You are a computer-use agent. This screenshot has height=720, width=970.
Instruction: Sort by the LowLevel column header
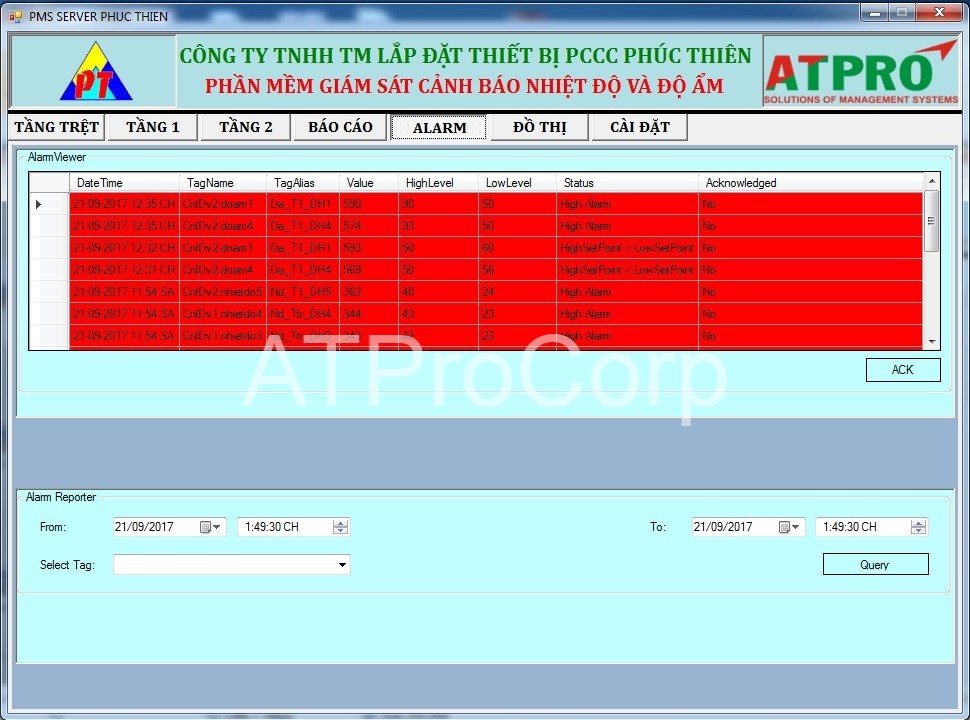coord(517,183)
